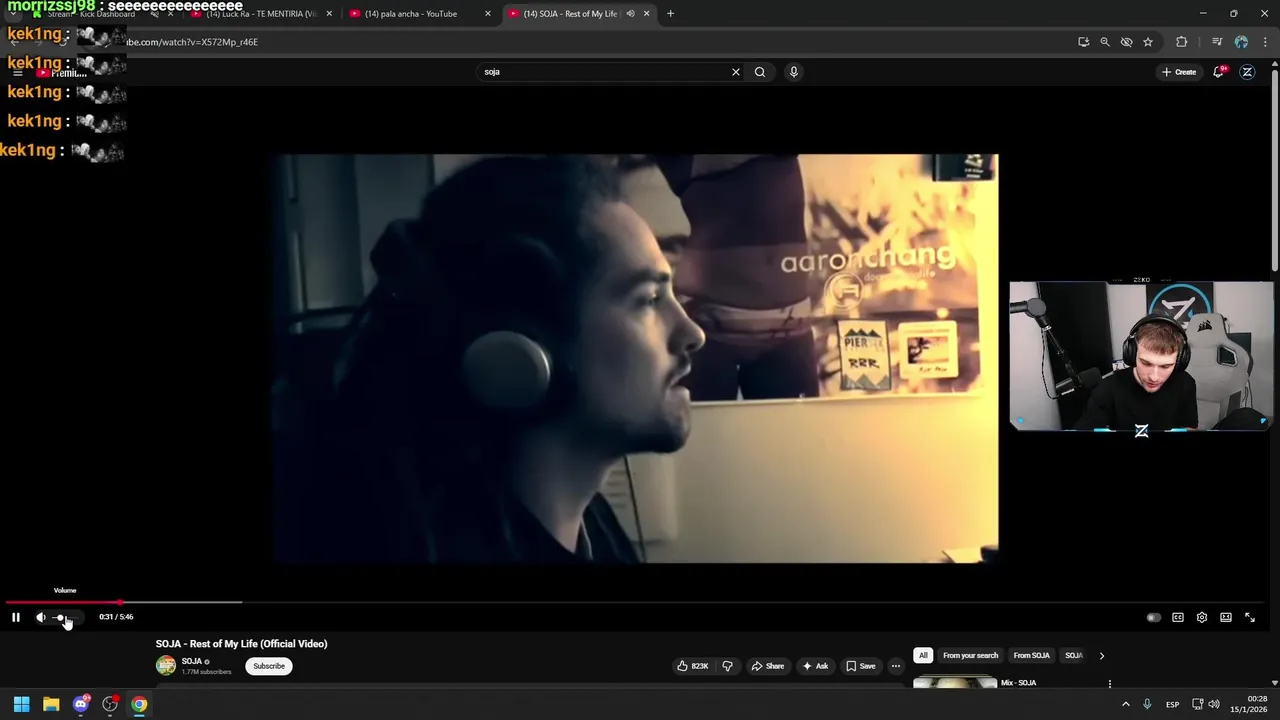Click the volume slider knob
The width and height of the screenshot is (1280, 720).
coord(61,617)
